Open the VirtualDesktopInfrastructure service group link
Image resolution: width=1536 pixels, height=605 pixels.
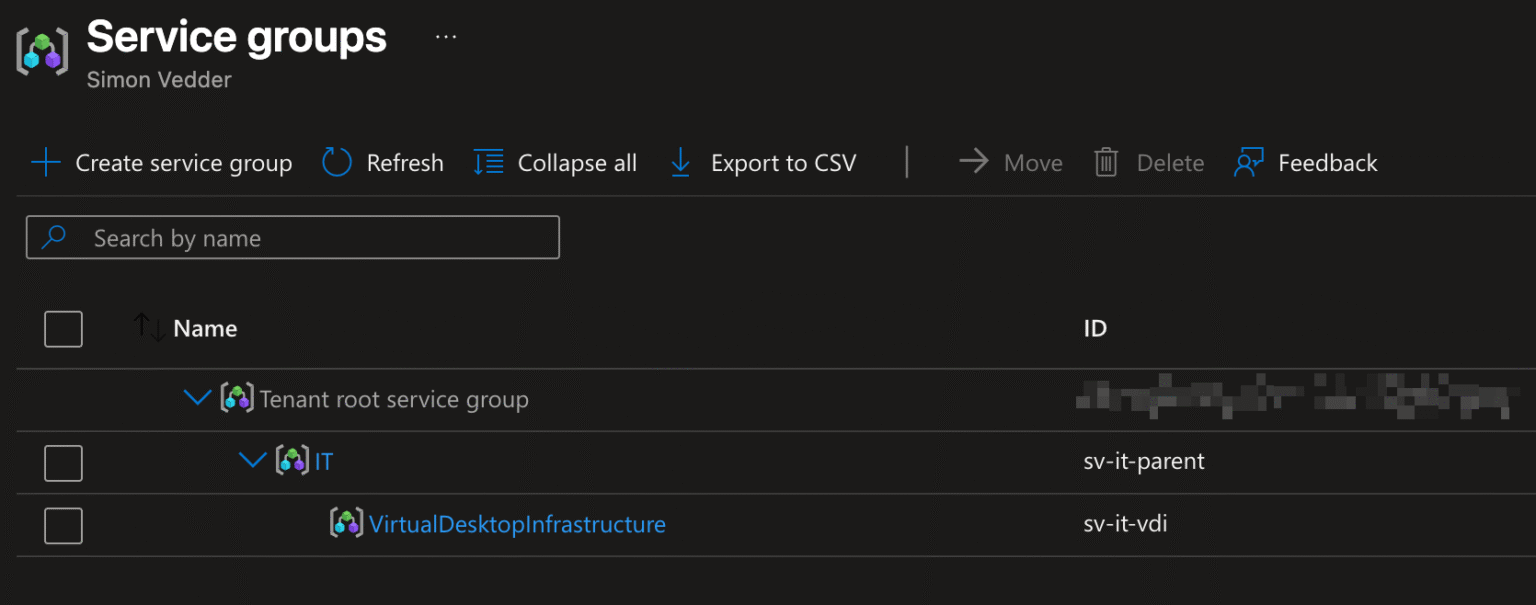point(517,523)
